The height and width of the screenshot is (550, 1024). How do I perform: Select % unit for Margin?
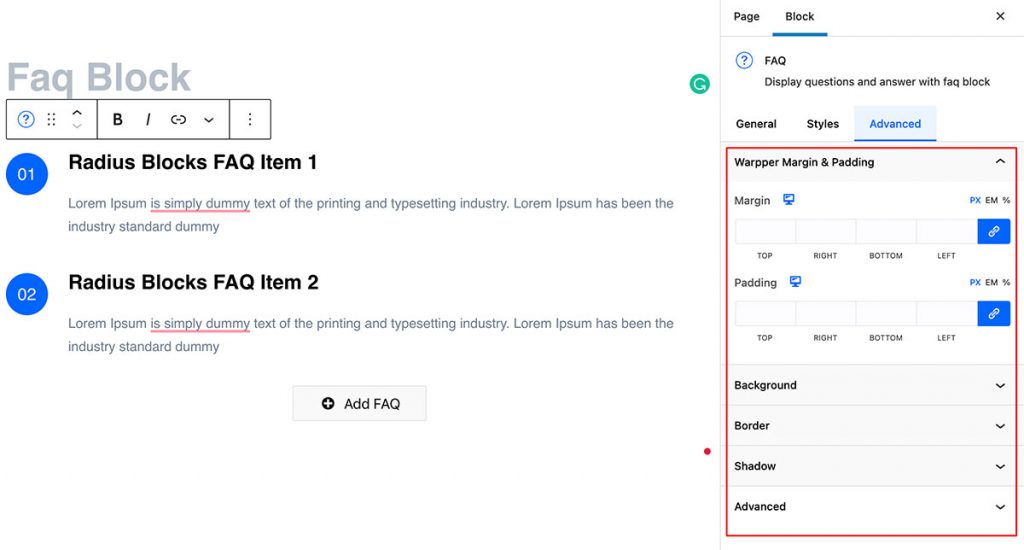tap(1006, 201)
